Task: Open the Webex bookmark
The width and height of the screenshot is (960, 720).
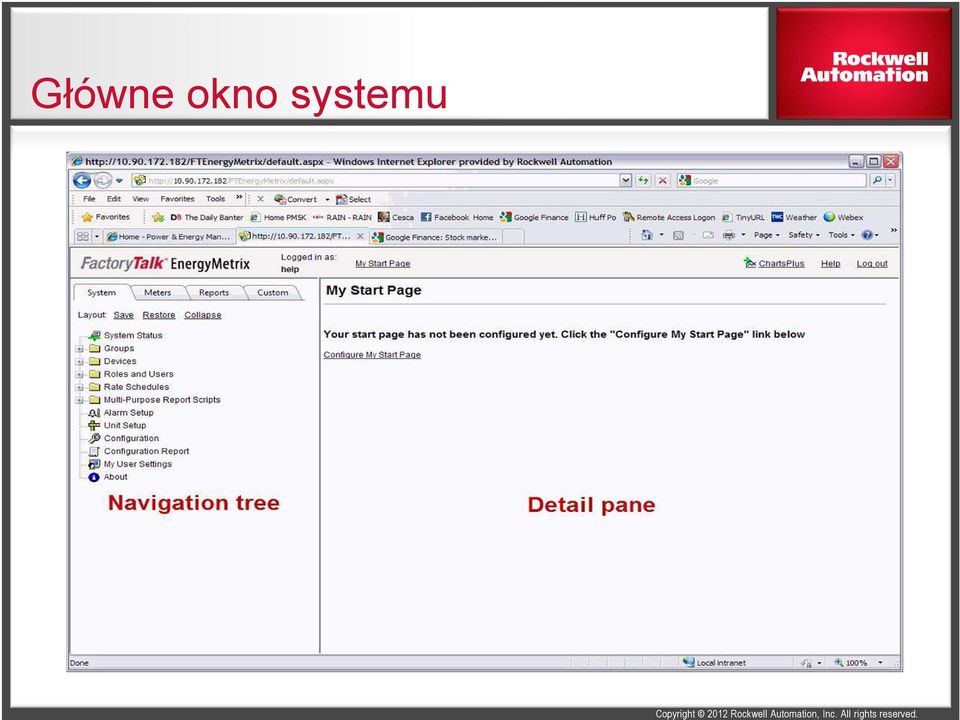Action: [844, 217]
